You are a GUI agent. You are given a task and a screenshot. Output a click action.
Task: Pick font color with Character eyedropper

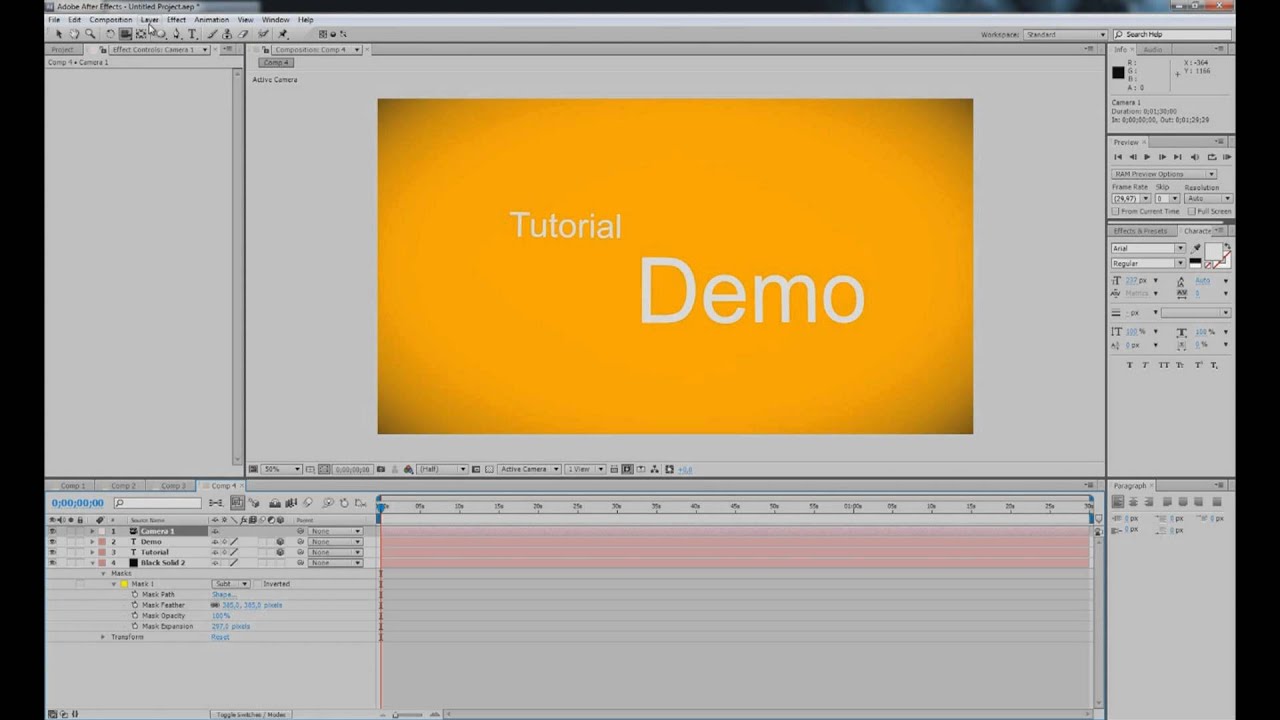click(1195, 249)
